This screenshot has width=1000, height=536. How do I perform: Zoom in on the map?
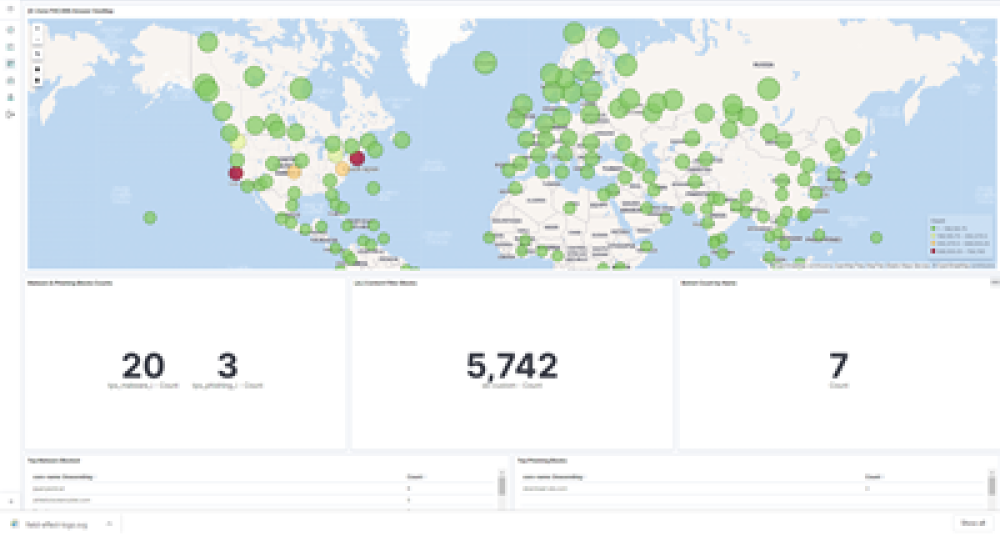tap(37, 29)
